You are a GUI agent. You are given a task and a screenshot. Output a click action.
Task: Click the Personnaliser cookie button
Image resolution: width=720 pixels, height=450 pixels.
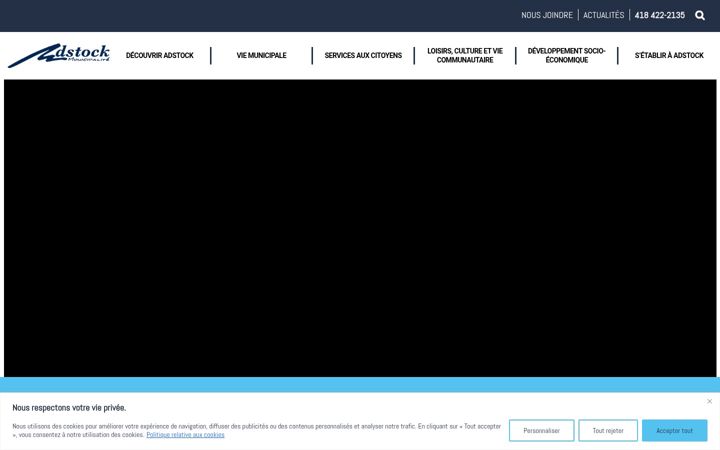click(x=541, y=431)
